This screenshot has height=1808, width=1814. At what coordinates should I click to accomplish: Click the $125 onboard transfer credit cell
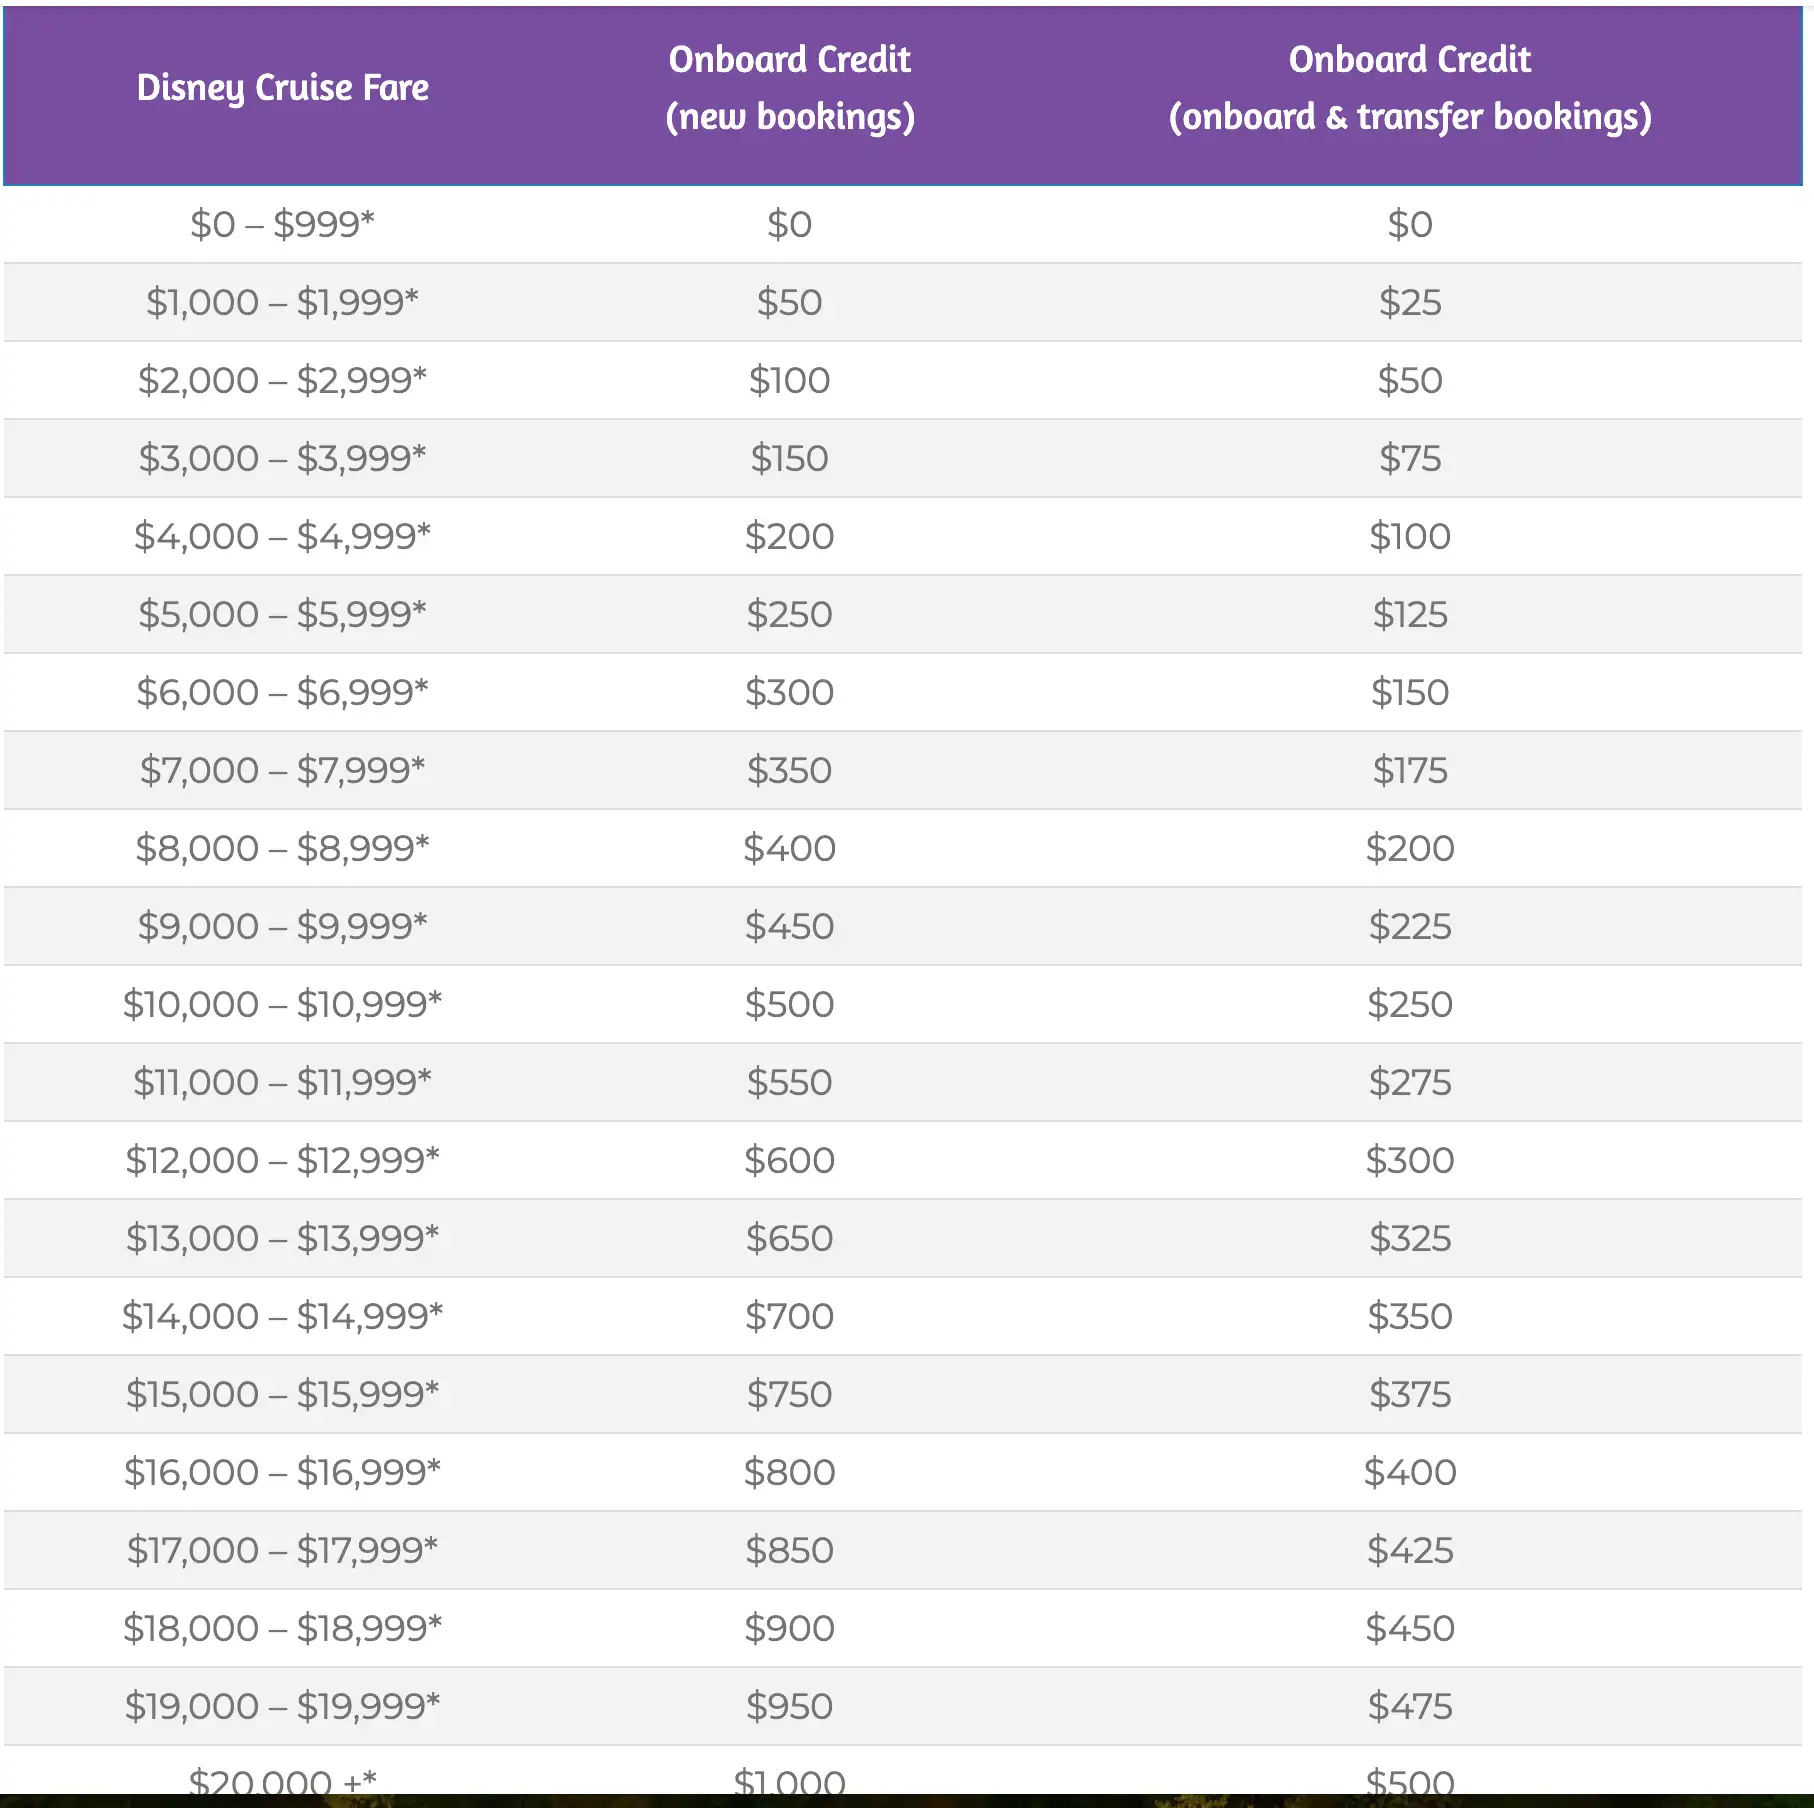coord(1409,614)
